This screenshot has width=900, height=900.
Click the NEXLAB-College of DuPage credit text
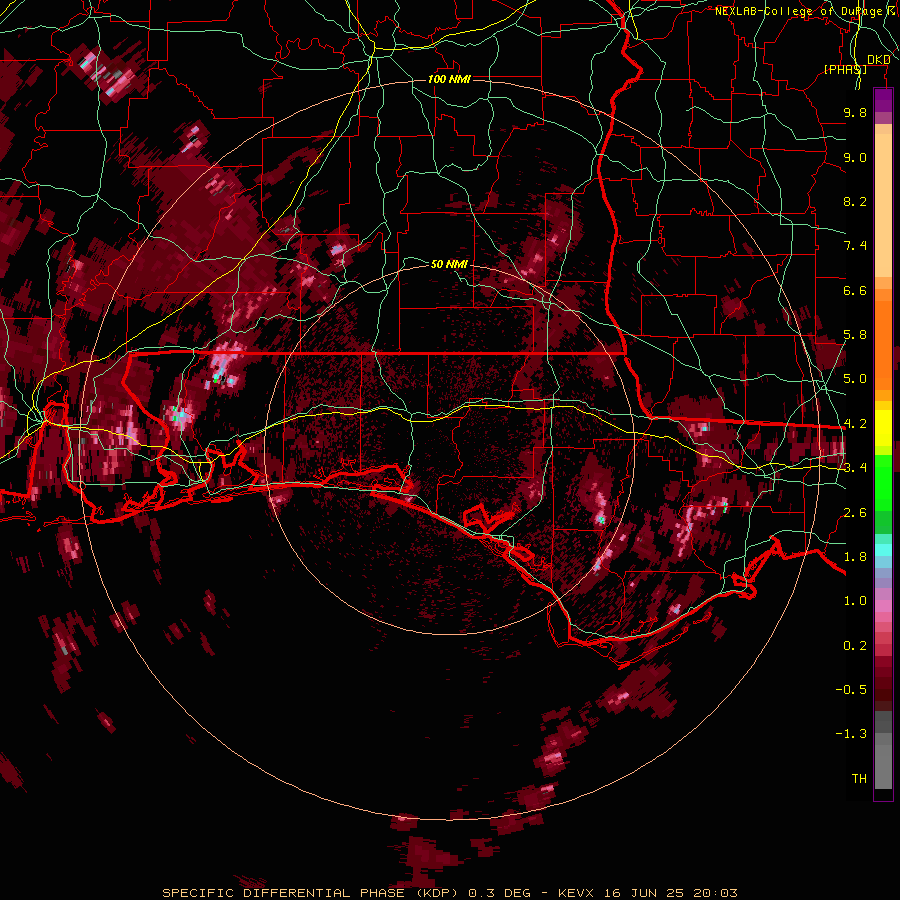pos(807,11)
